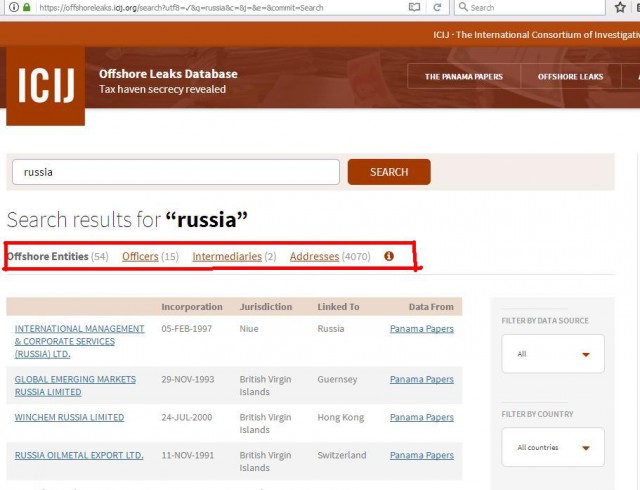Open the site information icon in address bar
The width and height of the screenshot is (640, 490).
coord(14,7)
